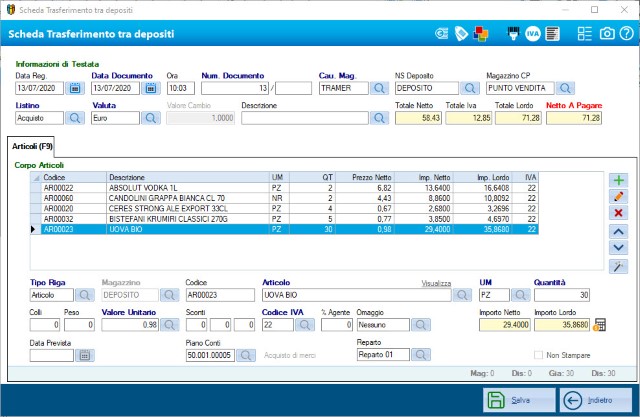Edit selected row with pencil icon

point(618,197)
